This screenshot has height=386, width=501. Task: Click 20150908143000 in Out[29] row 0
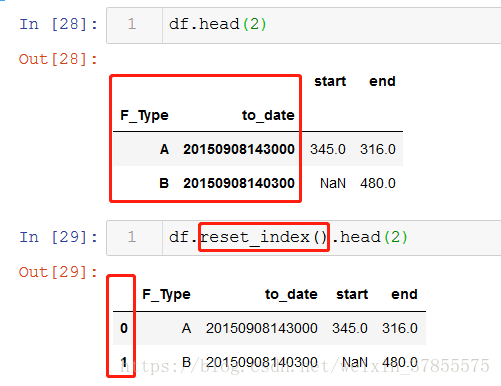[261, 328]
